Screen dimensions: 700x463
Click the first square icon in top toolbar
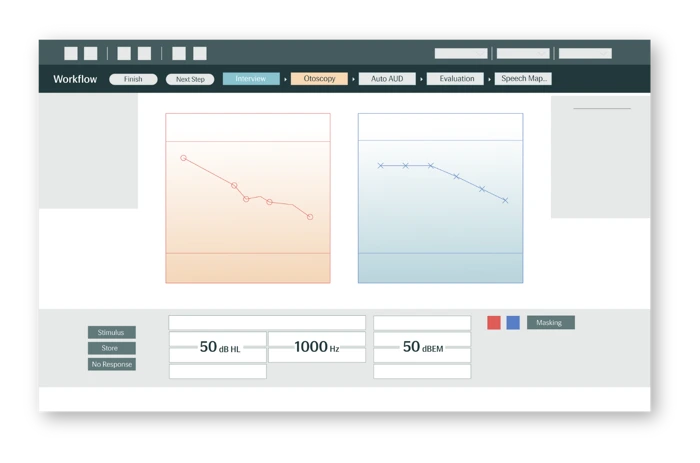71,54
